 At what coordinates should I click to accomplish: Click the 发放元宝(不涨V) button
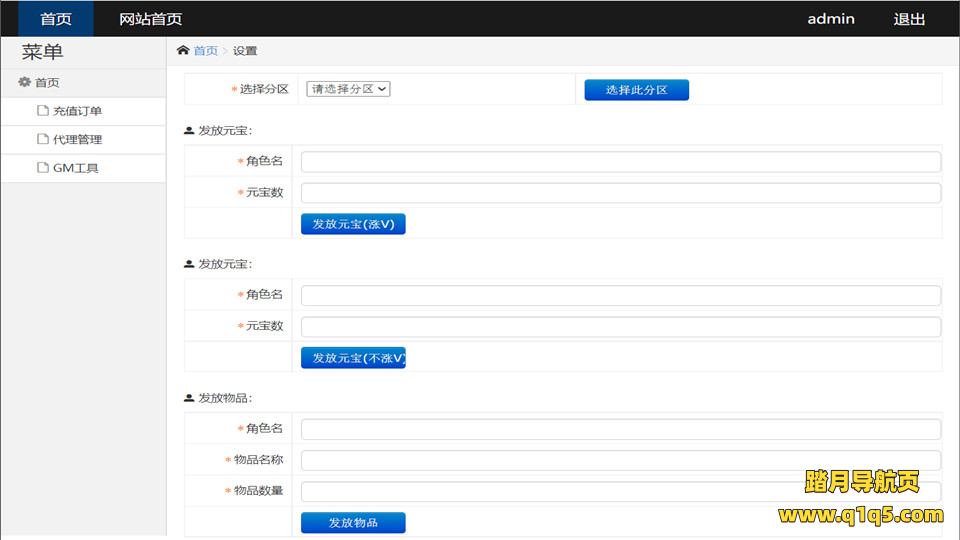(x=353, y=358)
